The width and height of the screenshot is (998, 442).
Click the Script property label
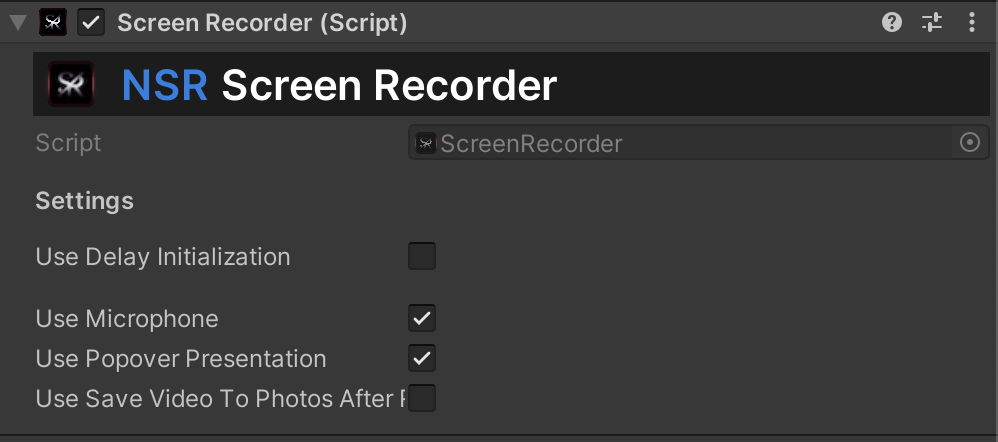click(68, 143)
